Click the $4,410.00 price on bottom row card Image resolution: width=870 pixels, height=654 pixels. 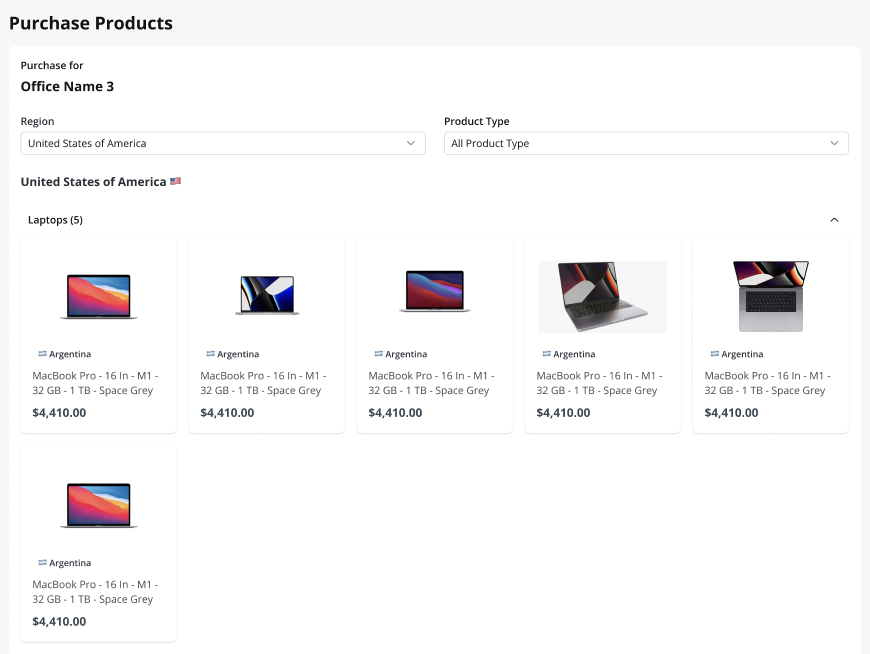pyautogui.click(x=59, y=621)
